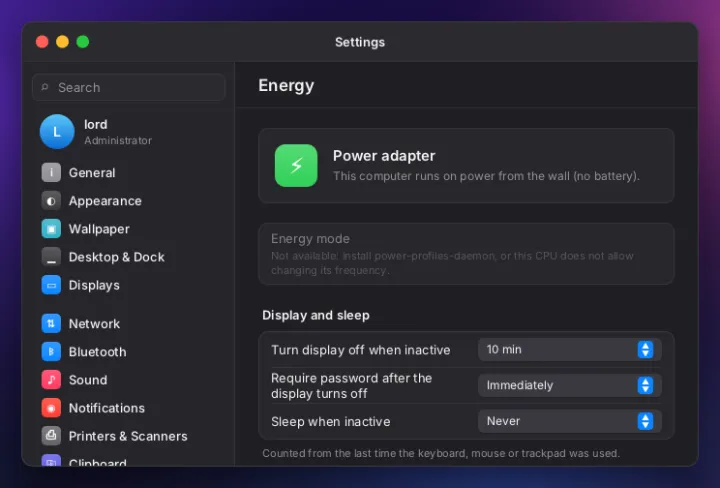Click the stepper arrows beside Never
Viewport: 720px width, 488px height.
pyautogui.click(x=645, y=421)
